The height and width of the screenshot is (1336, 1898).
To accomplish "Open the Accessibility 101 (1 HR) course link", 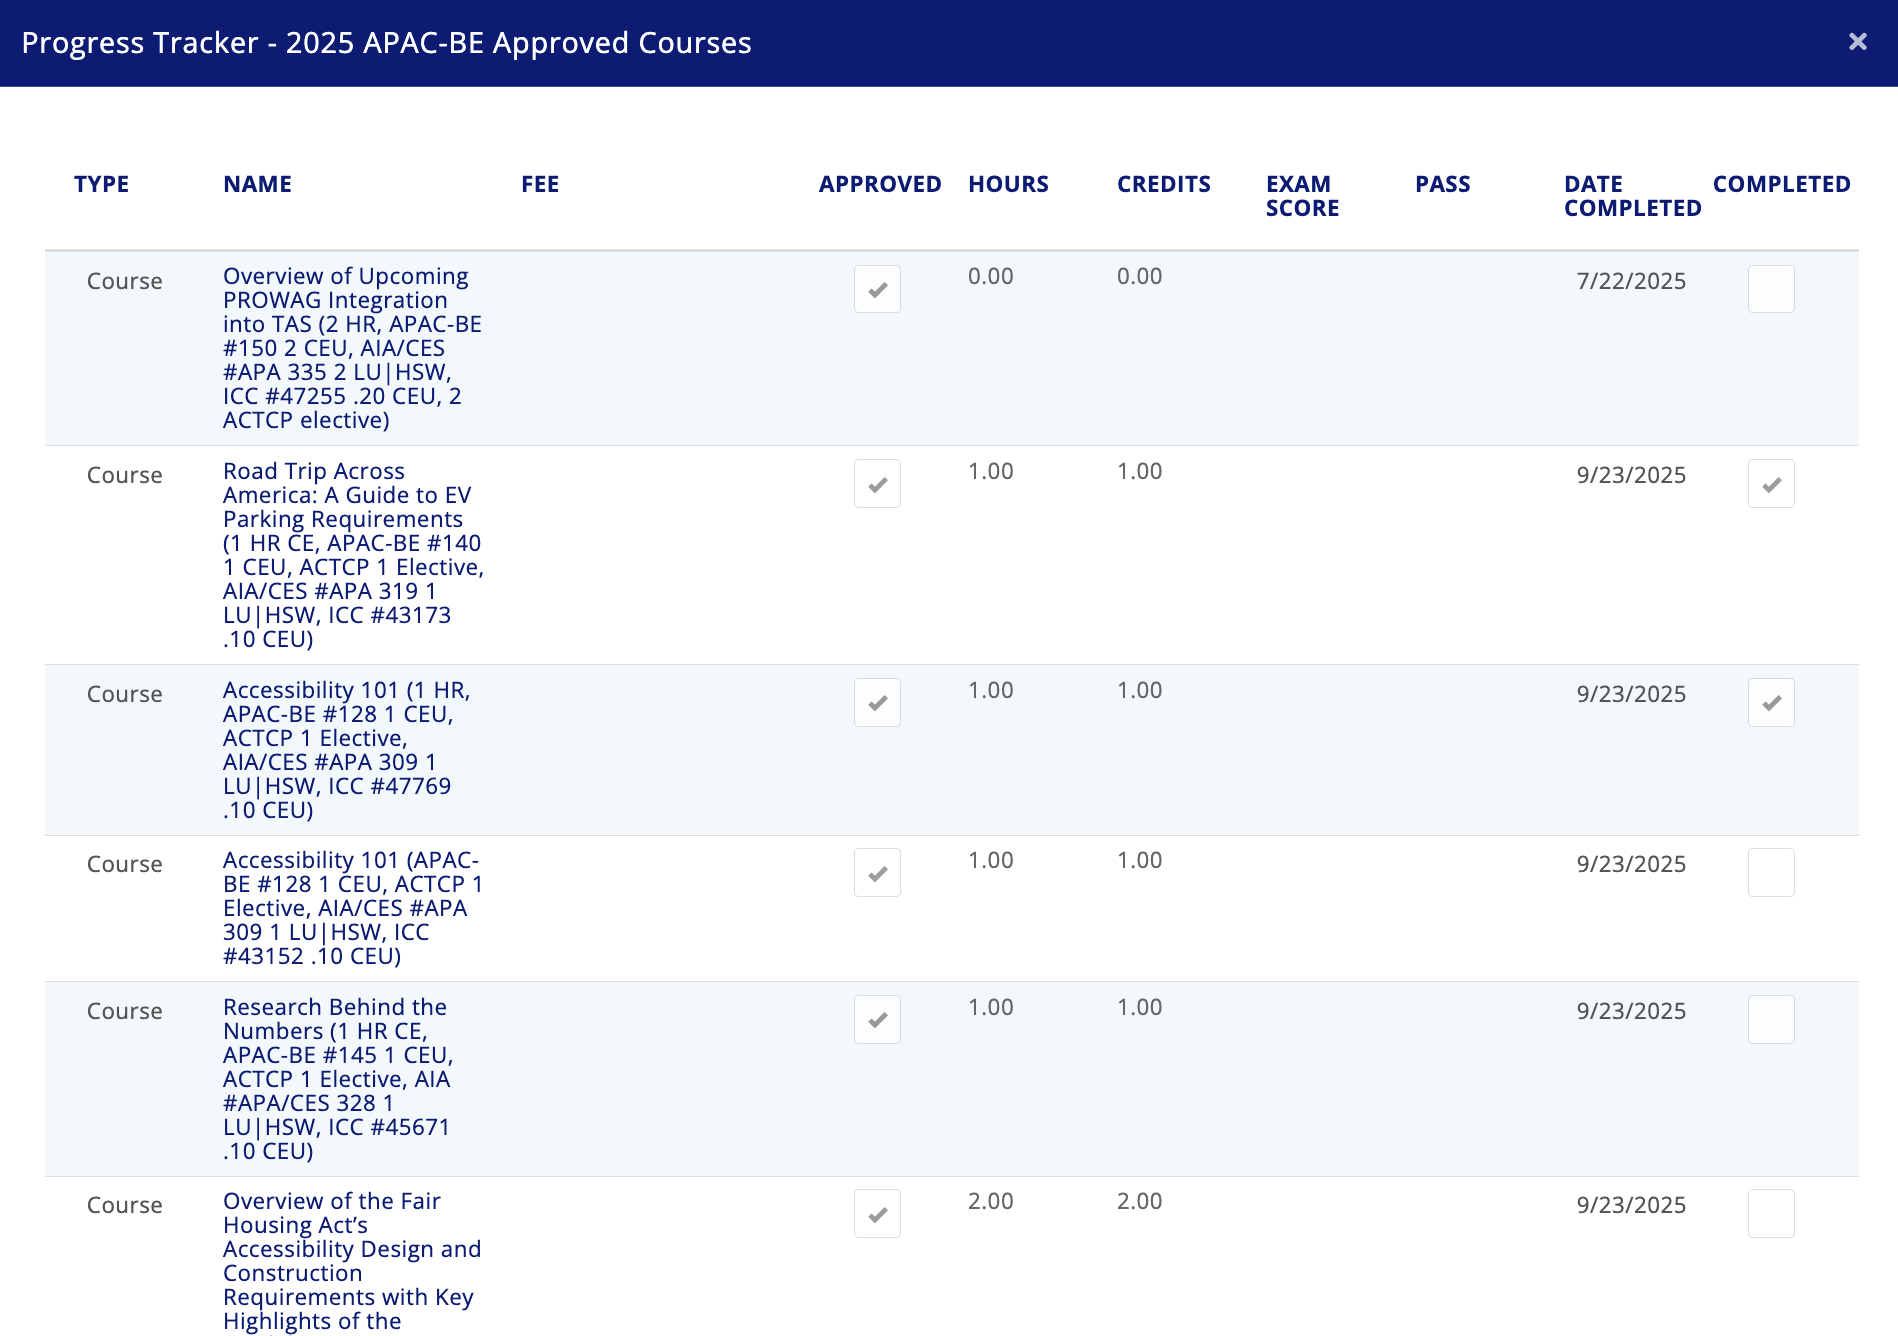I will pos(347,749).
